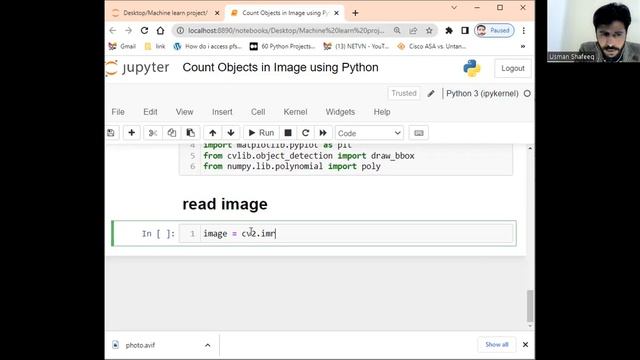Screen dimensions: 640x360
Task: Reload the current page
Action: click(x=144, y=31)
